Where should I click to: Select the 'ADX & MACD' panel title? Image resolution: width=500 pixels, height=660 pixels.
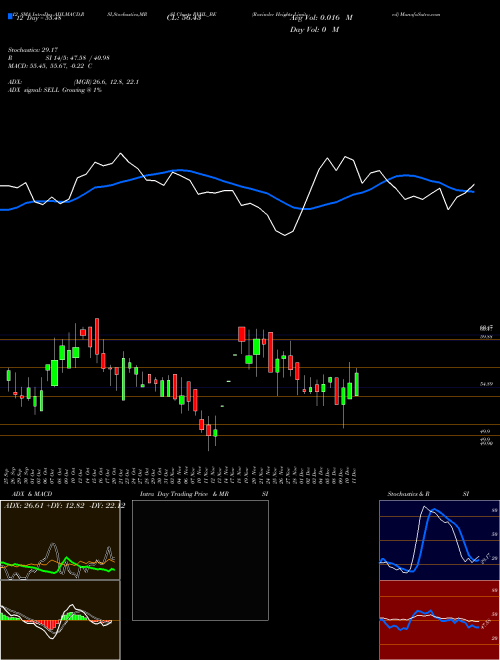[32, 494]
